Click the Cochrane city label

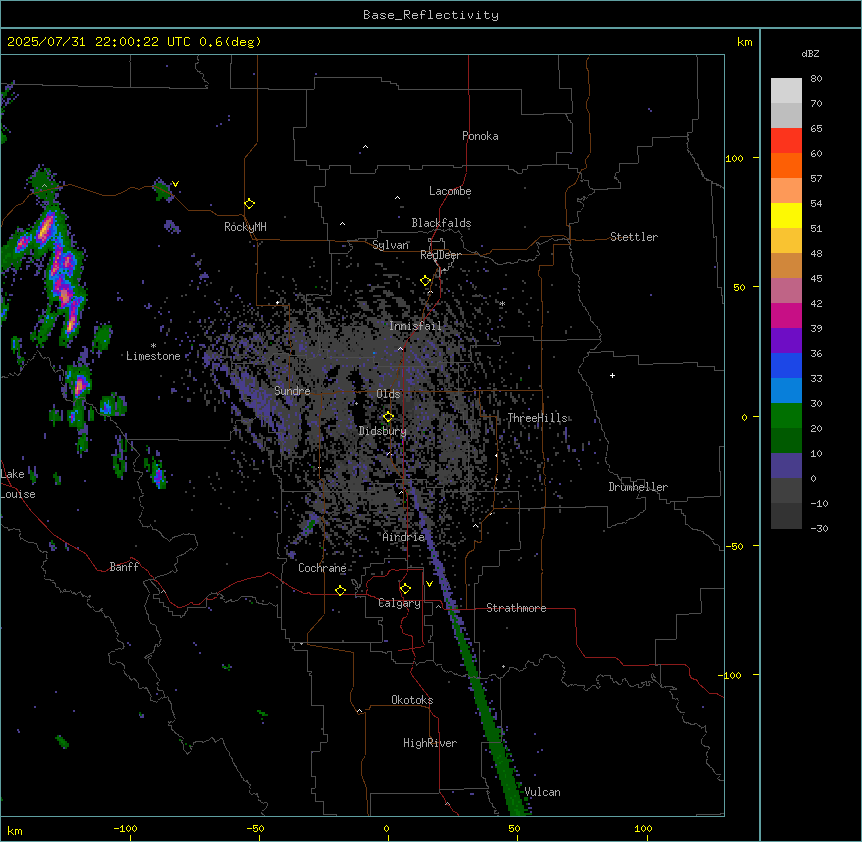pyautogui.click(x=322, y=568)
